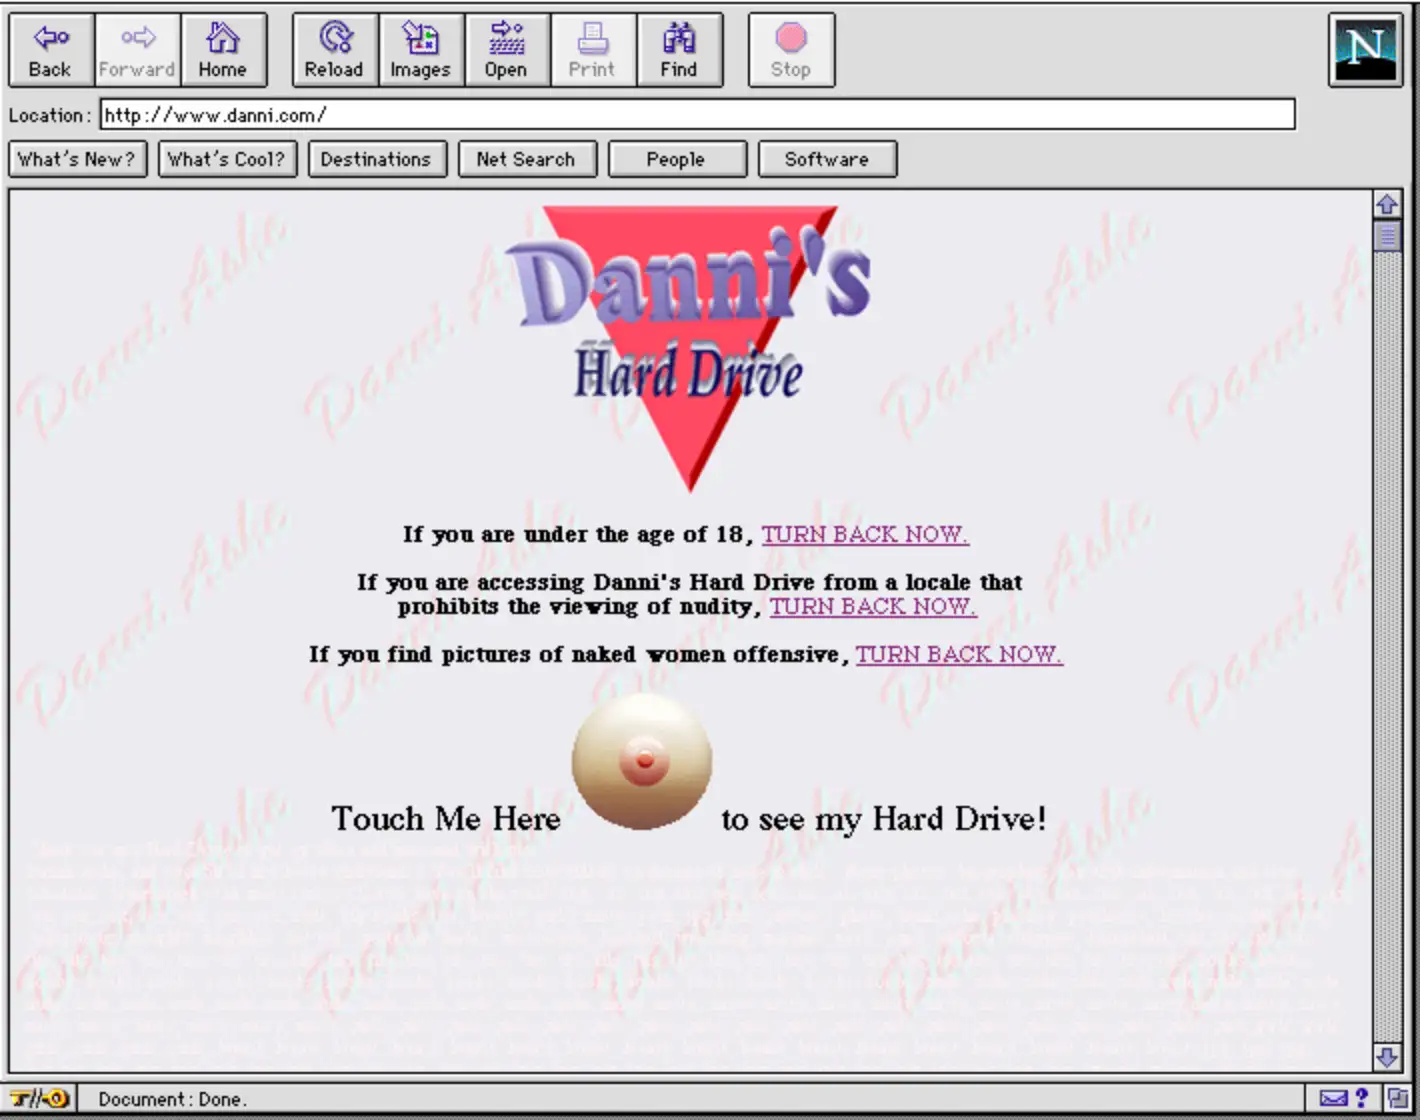This screenshot has height=1120, width=1420.
Task: Click the help question mark icon
Action: pos(1364,1098)
